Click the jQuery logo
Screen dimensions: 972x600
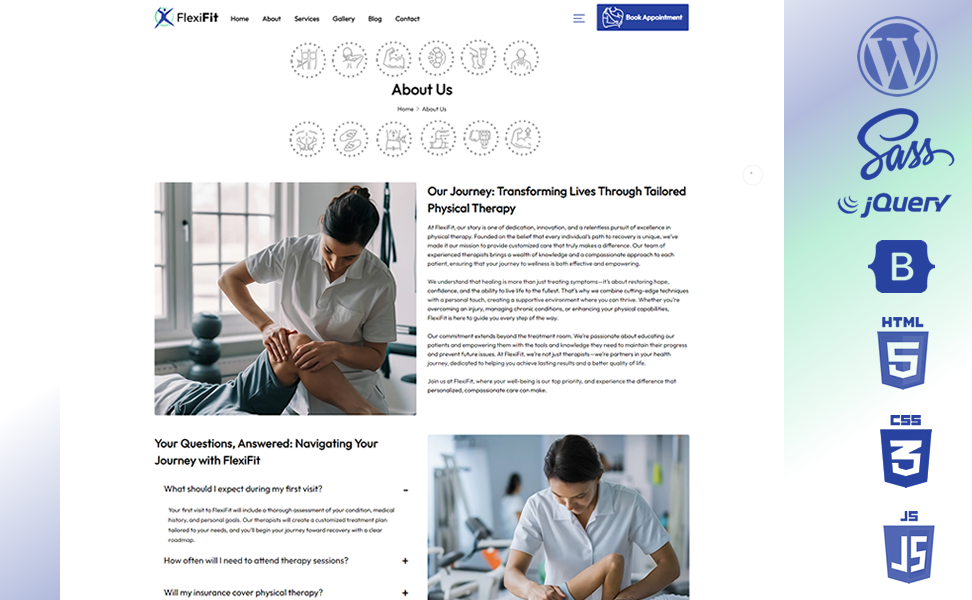tap(894, 203)
